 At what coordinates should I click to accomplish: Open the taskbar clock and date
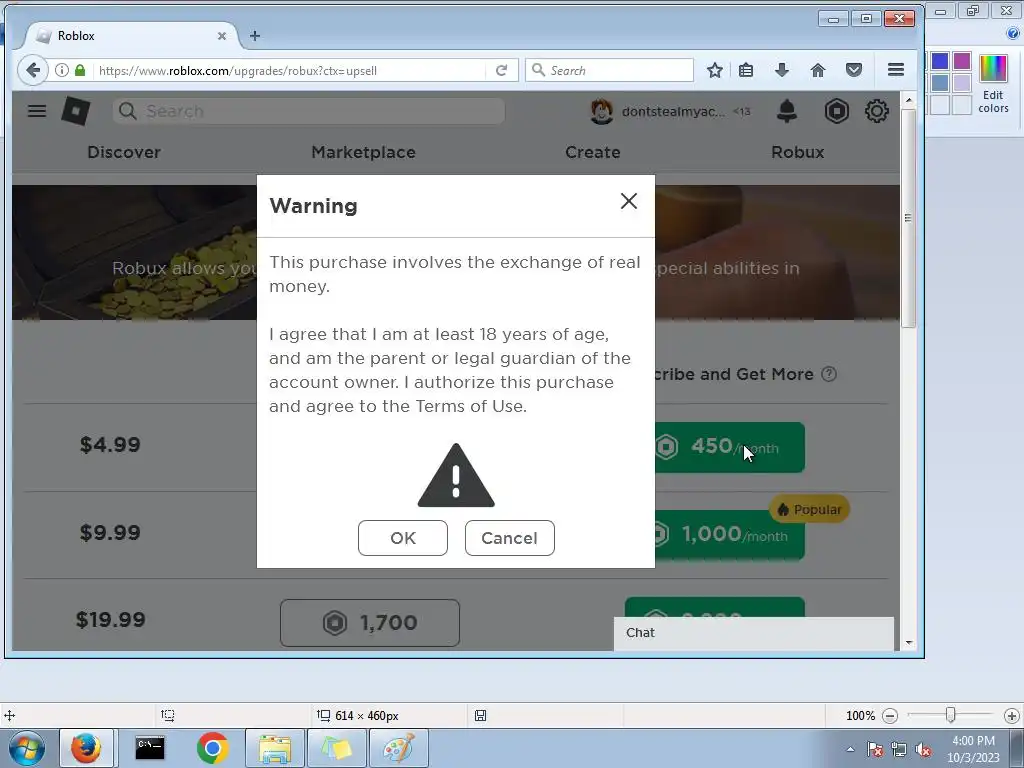973,749
